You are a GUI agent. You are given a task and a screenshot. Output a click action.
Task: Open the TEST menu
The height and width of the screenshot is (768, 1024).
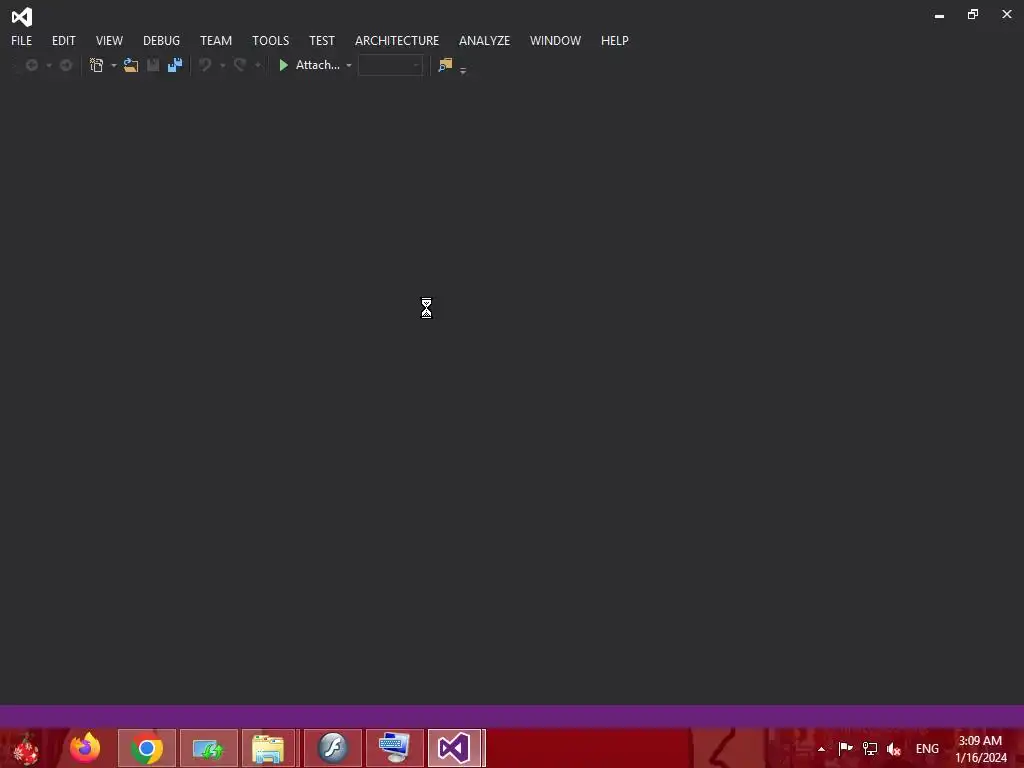[321, 40]
